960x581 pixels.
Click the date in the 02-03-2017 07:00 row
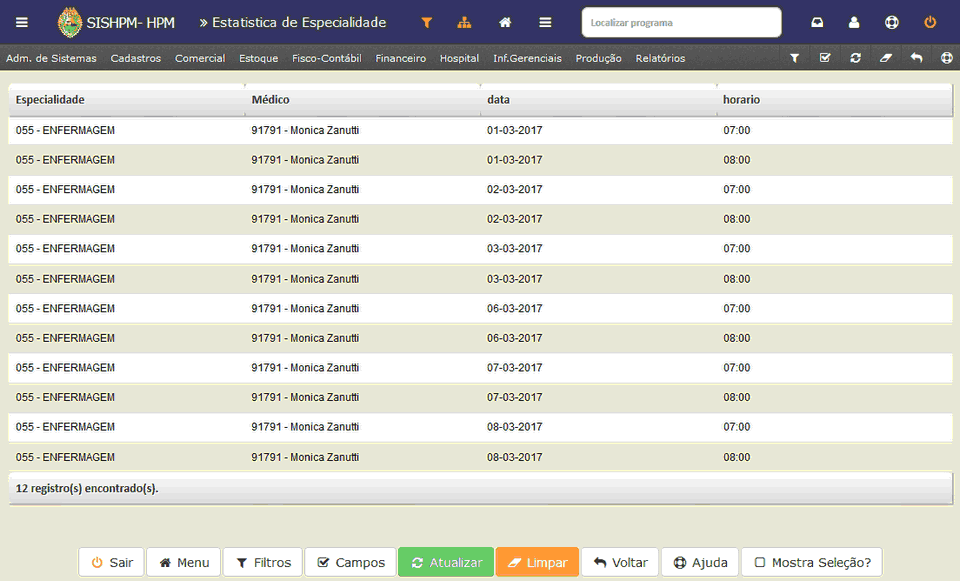[x=514, y=190]
